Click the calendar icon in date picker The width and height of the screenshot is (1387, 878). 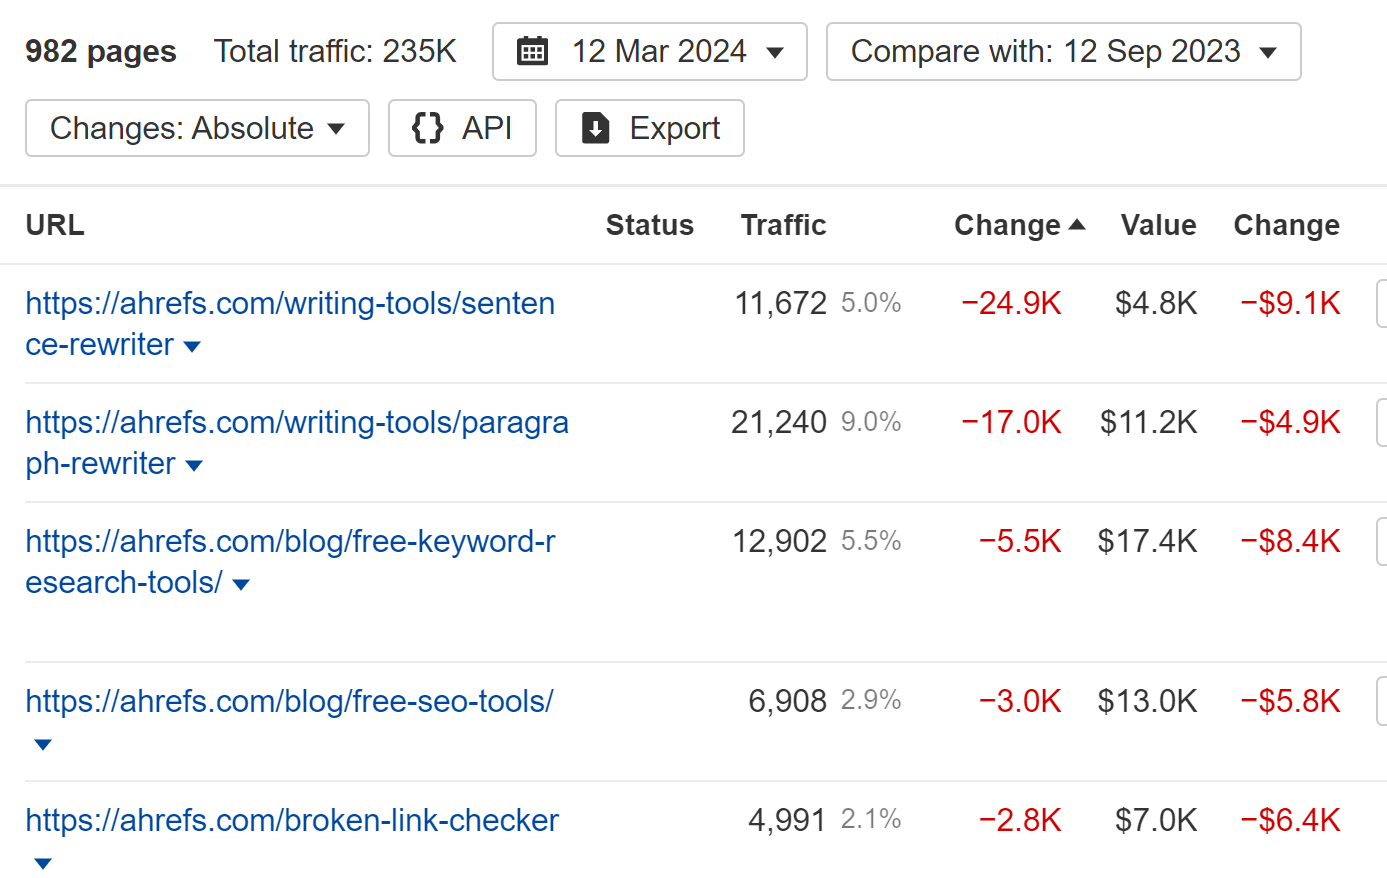tap(533, 50)
